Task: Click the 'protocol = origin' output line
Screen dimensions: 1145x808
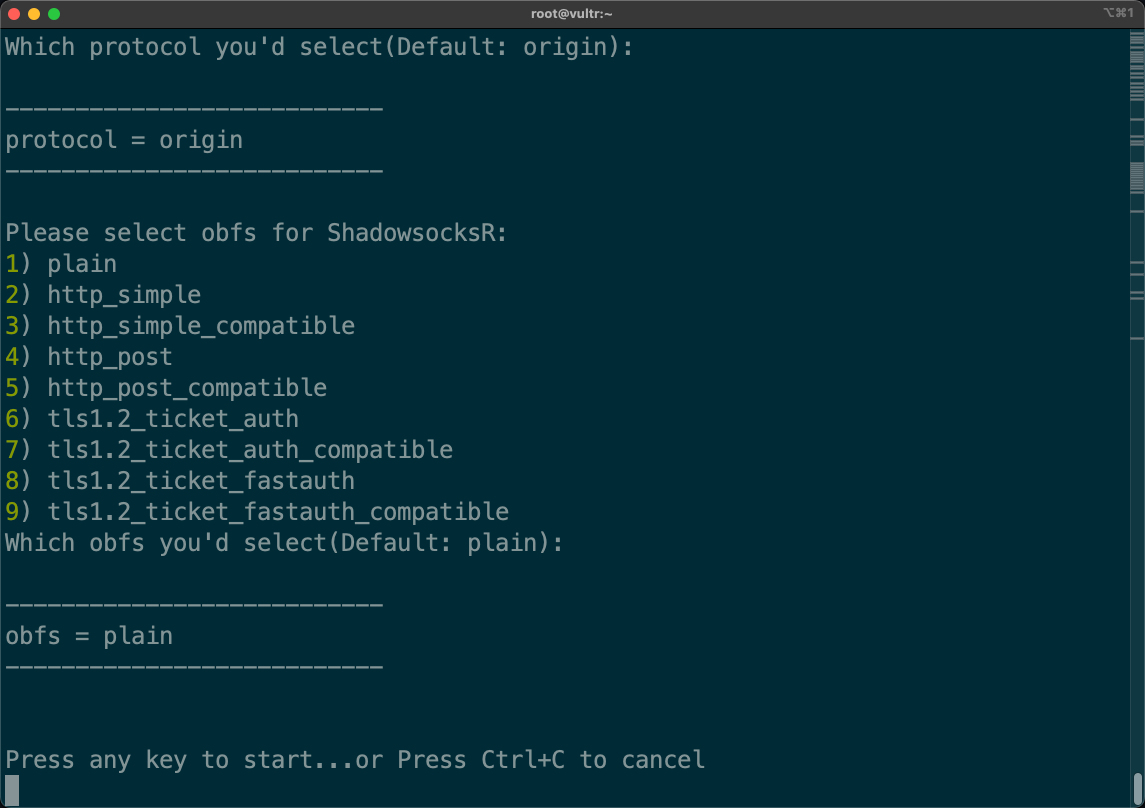Action: pyautogui.click(x=124, y=140)
